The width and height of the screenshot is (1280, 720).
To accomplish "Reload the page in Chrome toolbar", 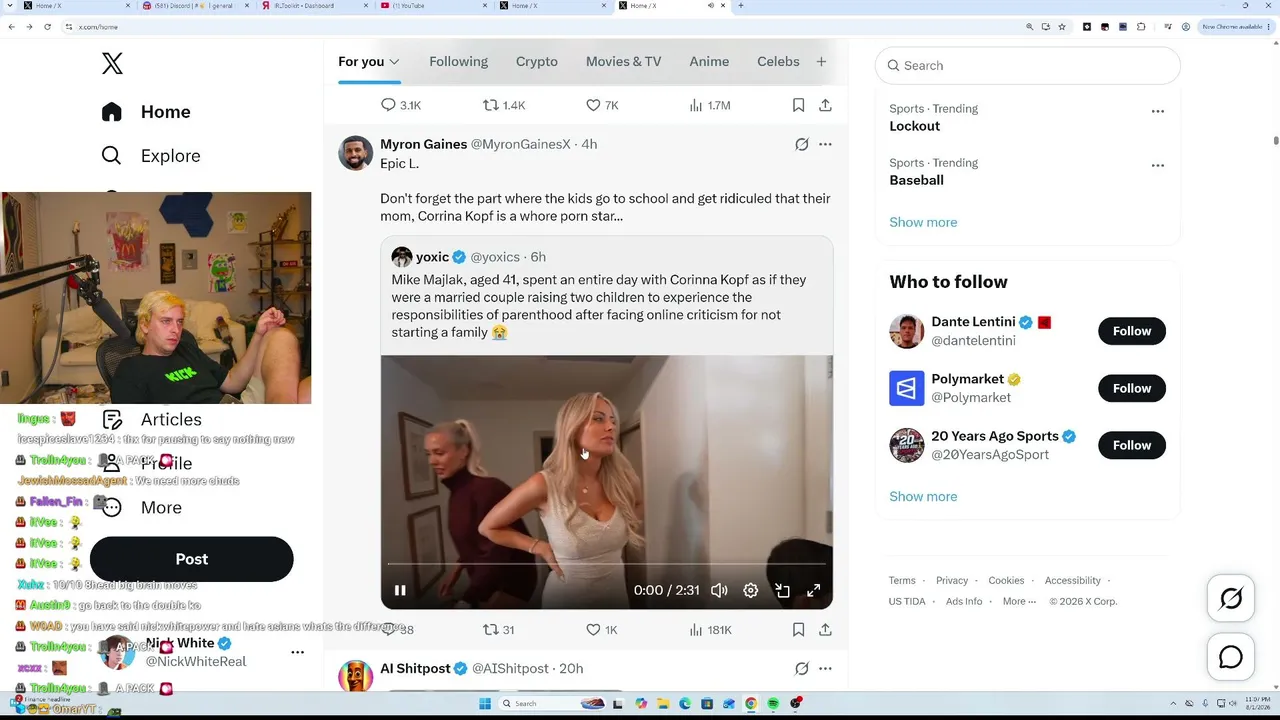I will coord(47,27).
